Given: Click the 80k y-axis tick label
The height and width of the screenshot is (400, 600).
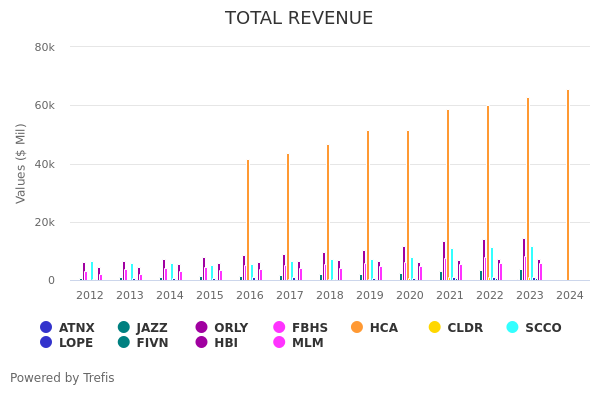Looking at the screenshot, I should click(x=44, y=47).
